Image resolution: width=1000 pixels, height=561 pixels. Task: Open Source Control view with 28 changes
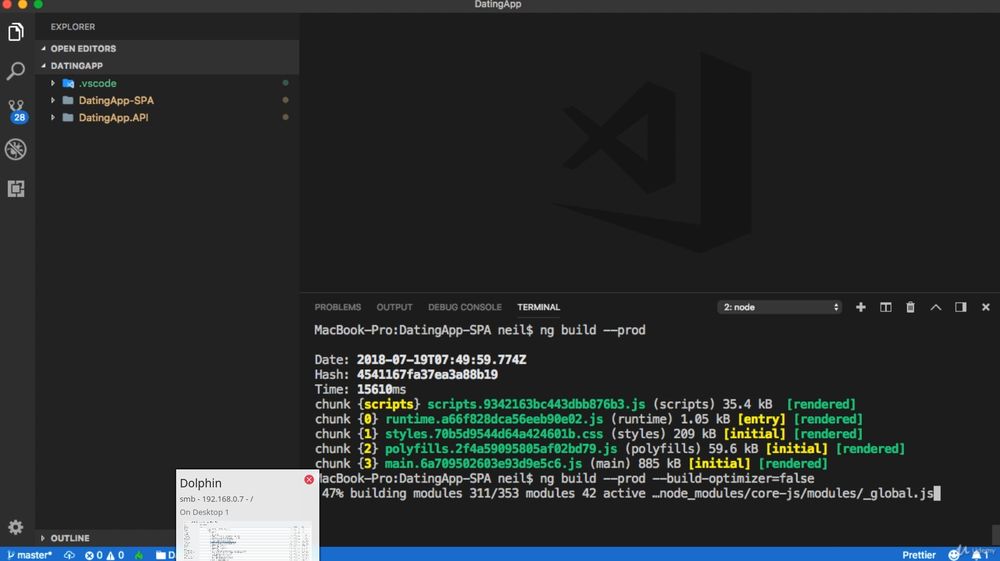click(x=16, y=110)
